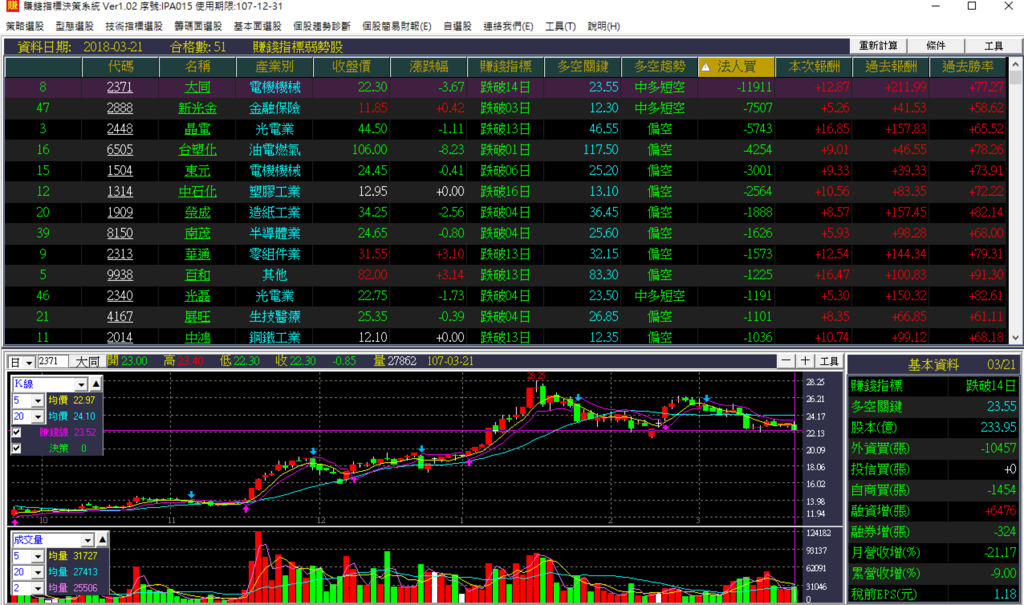Click the top-right 工具 button
This screenshot has width=1024, height=605.
(x=993, y=46)
